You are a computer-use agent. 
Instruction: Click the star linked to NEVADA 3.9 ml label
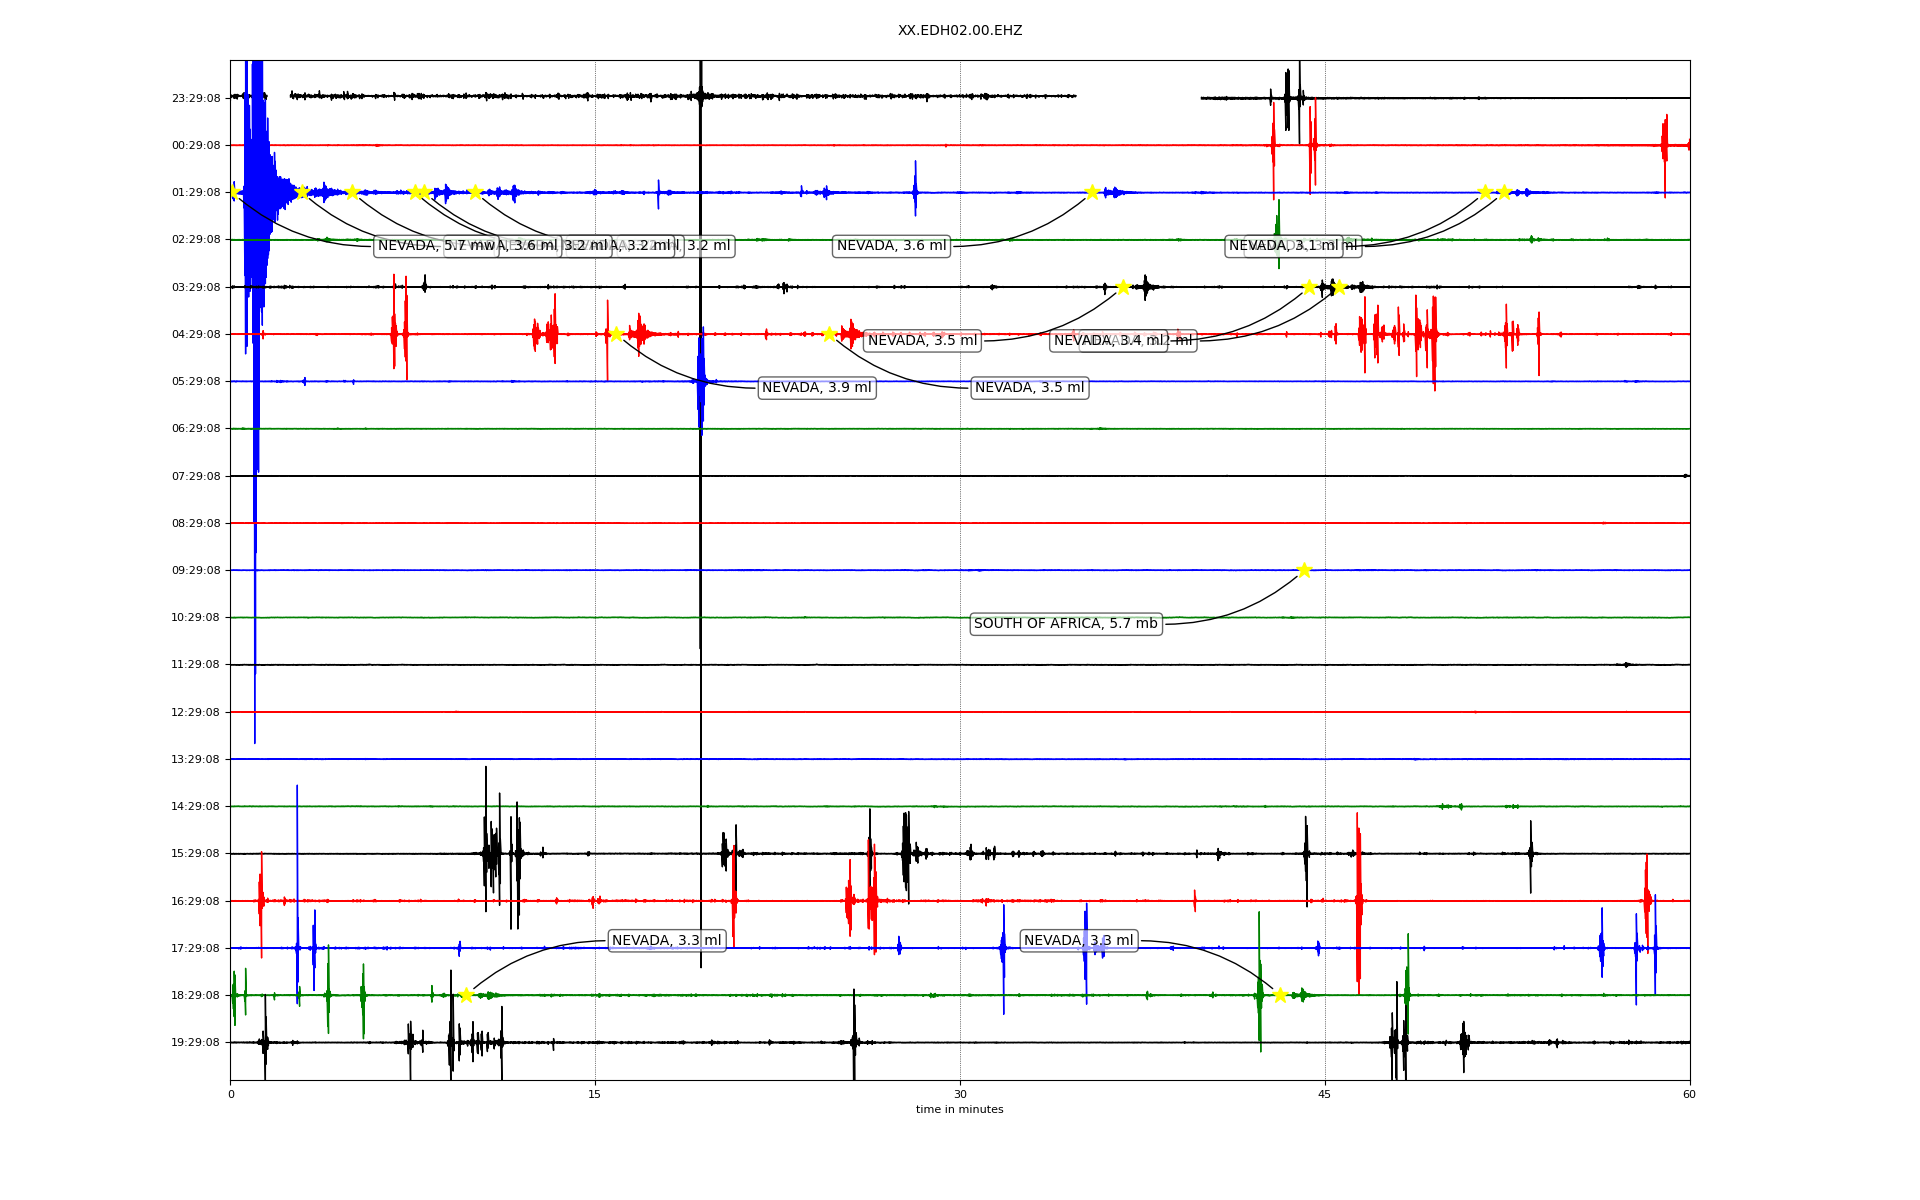pos(616,334)
